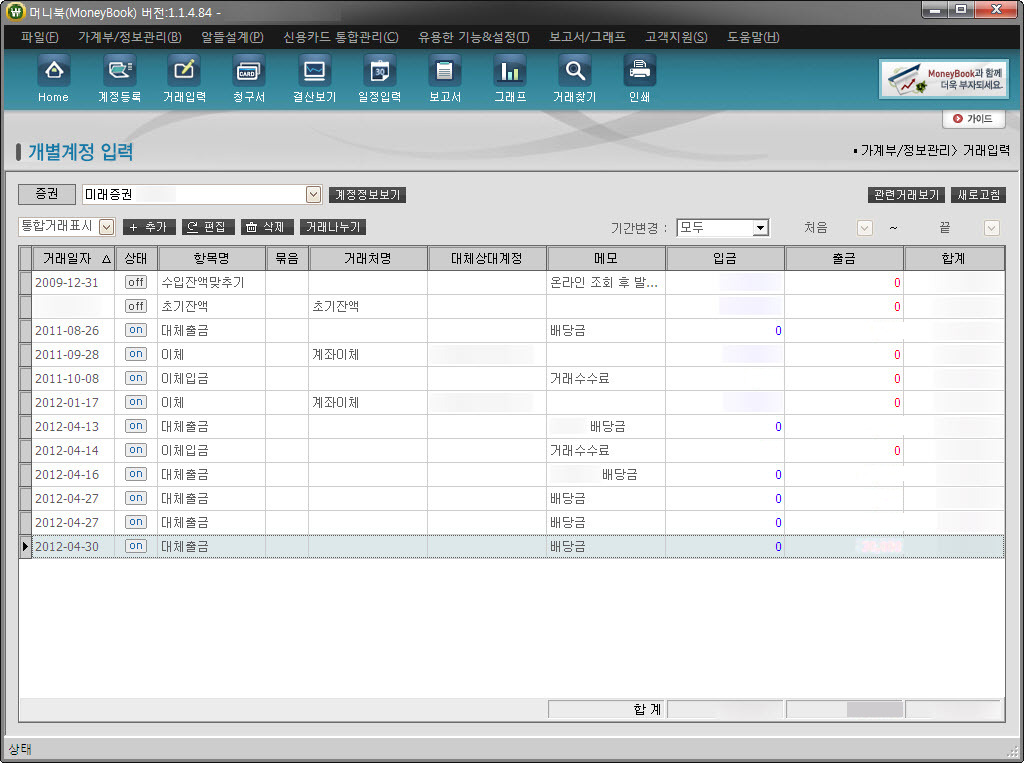Open the 일정입력 calendar icon
Screen dimensions: 1024x763
[379, 72]
